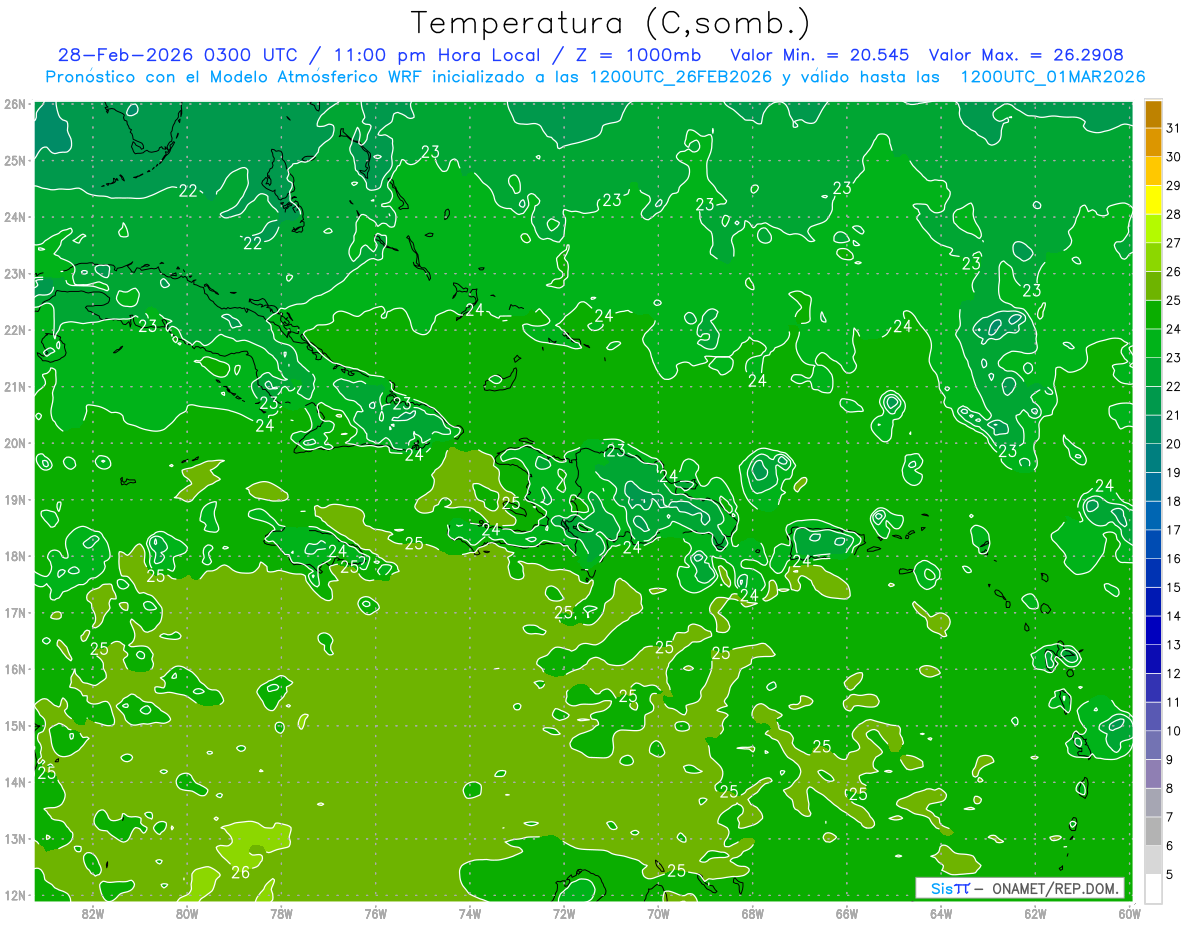This screenshot has width=1200, height=927.
Task: Click the 74W longitude axis label
Action: tap(470, 913)
